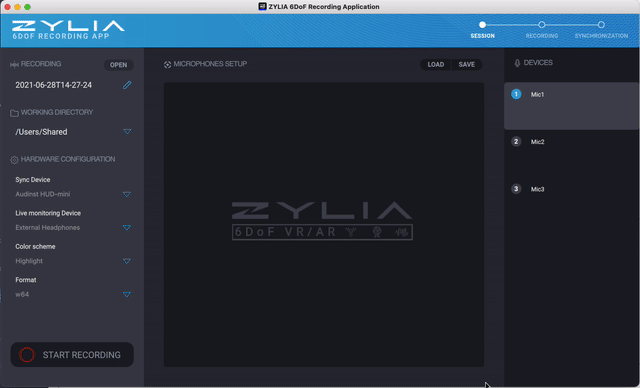Click the app icon in title bar
This screenshot has width=640, height=388.
click(262, 7)
